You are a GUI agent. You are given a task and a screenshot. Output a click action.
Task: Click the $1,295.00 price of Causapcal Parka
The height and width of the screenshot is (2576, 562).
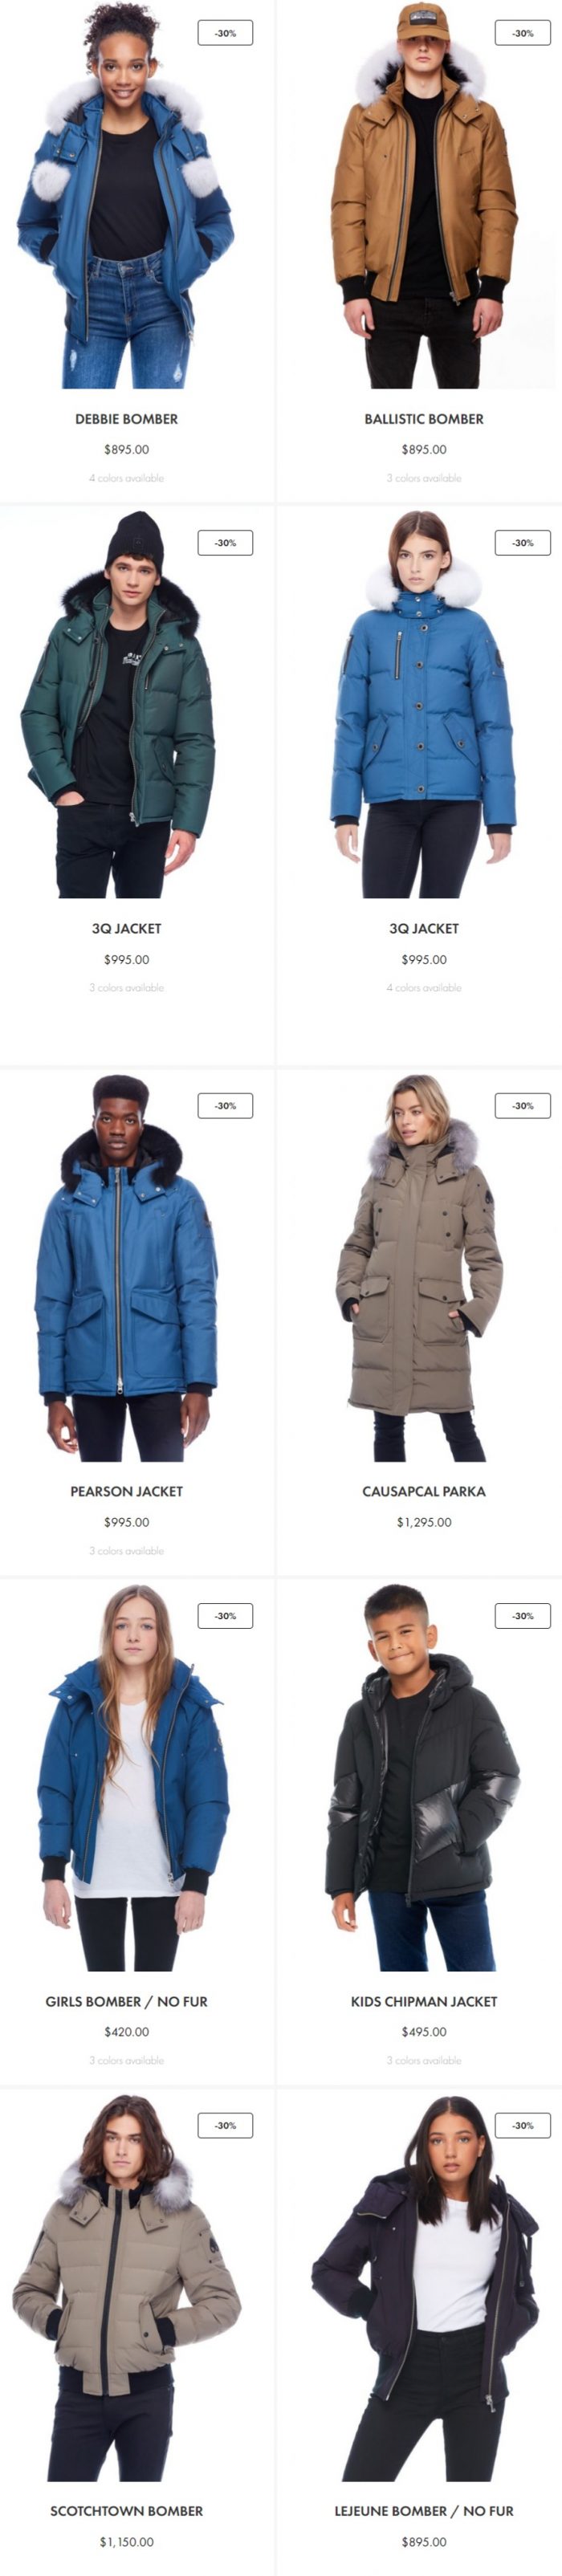tap(423, 1522)
